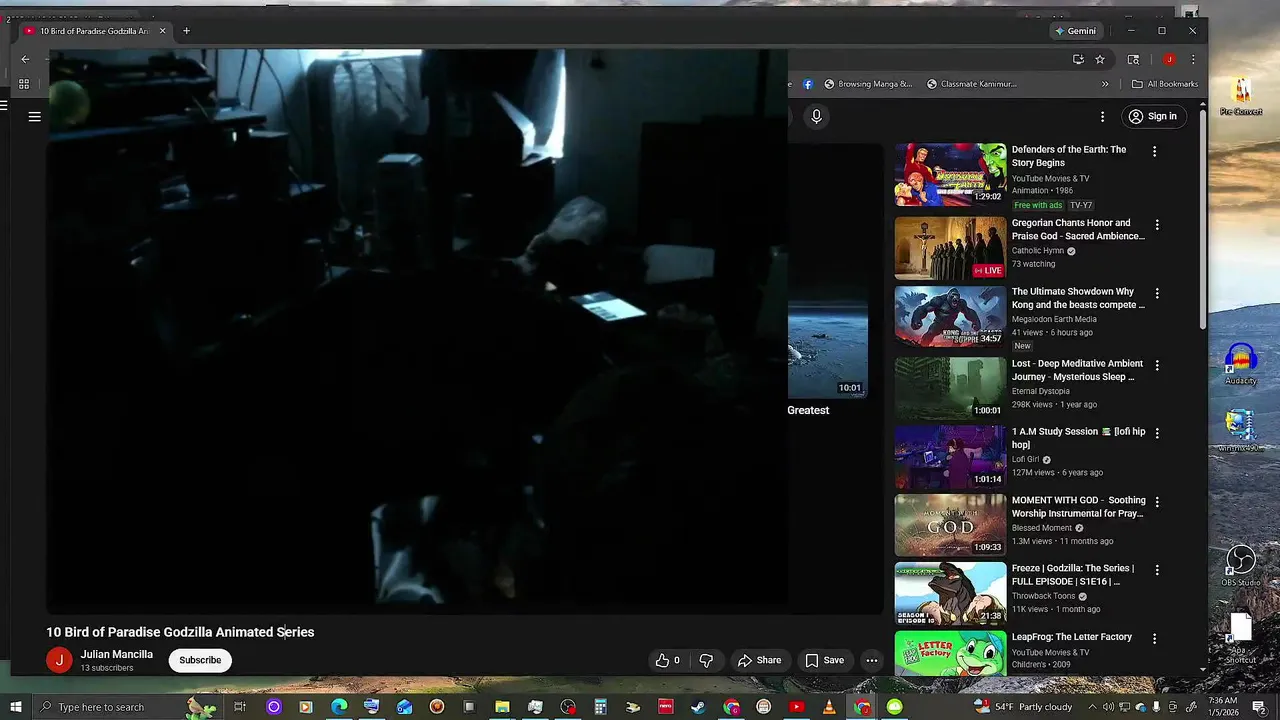This screenshot has height=720, width=1280.
Task: Open options for Freeze Godzilla episode
Action: (1157, 570)
